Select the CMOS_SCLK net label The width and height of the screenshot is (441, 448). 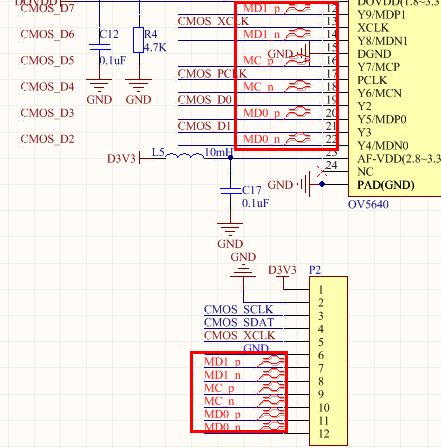(238, 309)
